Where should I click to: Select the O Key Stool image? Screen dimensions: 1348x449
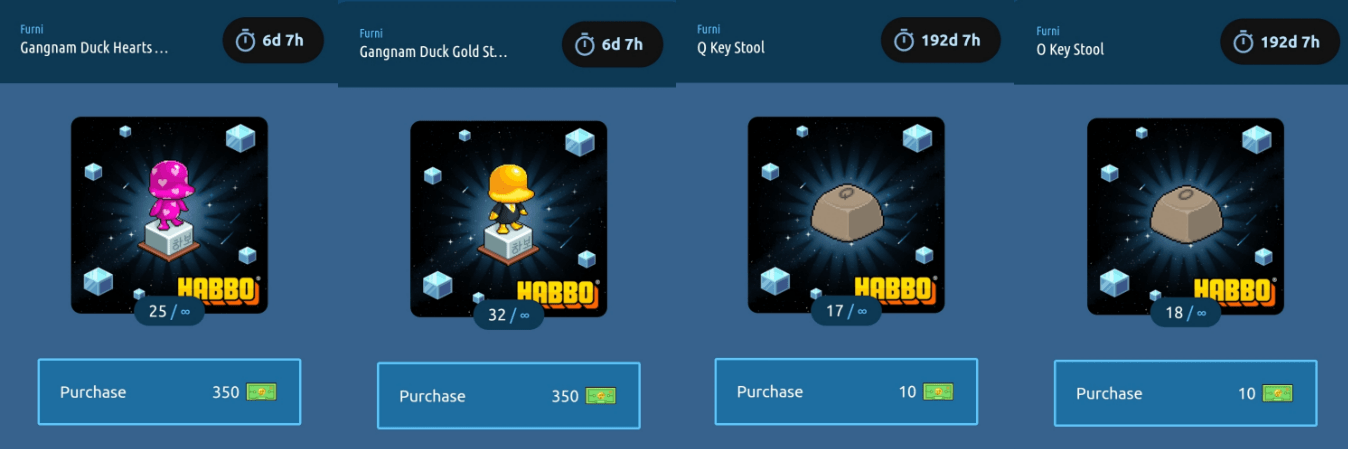pos(1185,216)
